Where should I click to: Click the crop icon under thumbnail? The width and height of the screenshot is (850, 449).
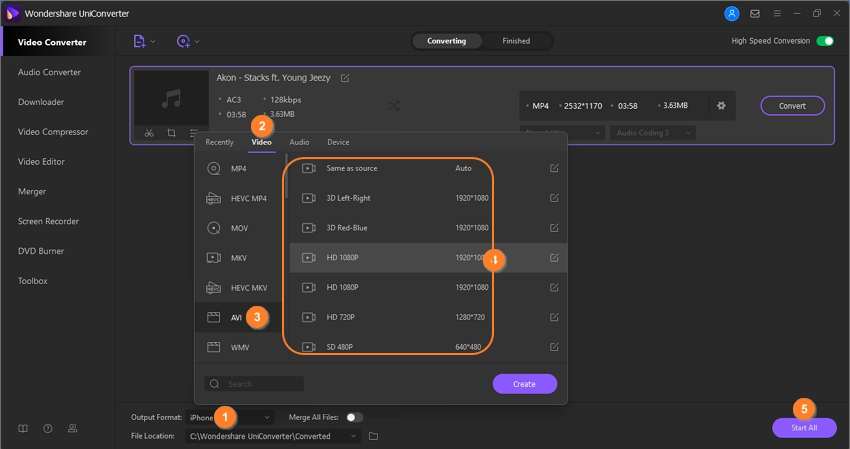point(171,133)
